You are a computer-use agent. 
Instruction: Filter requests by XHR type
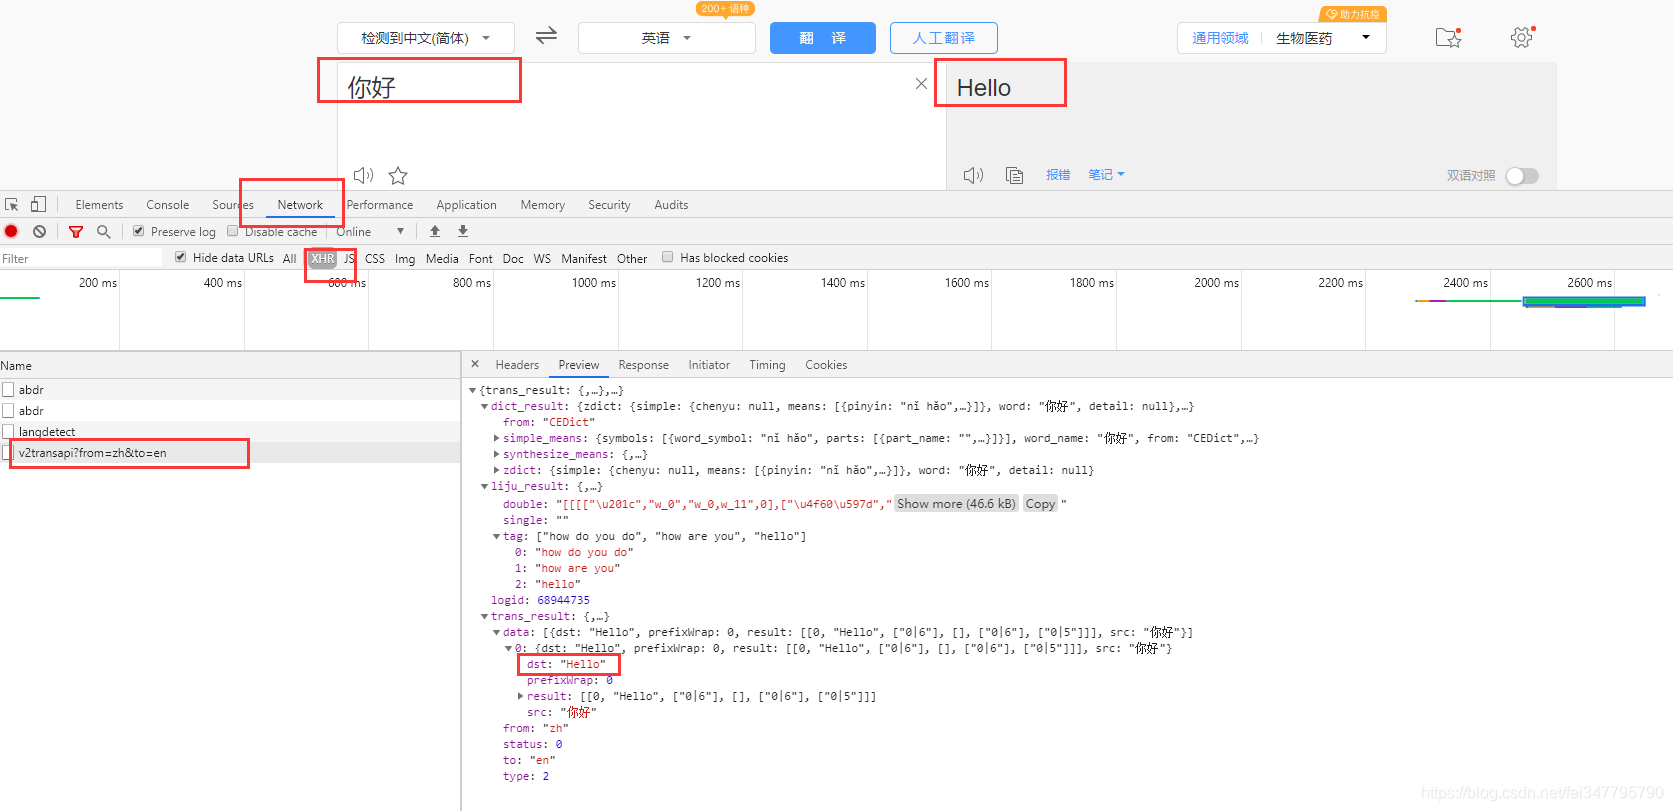pos(322,258)
